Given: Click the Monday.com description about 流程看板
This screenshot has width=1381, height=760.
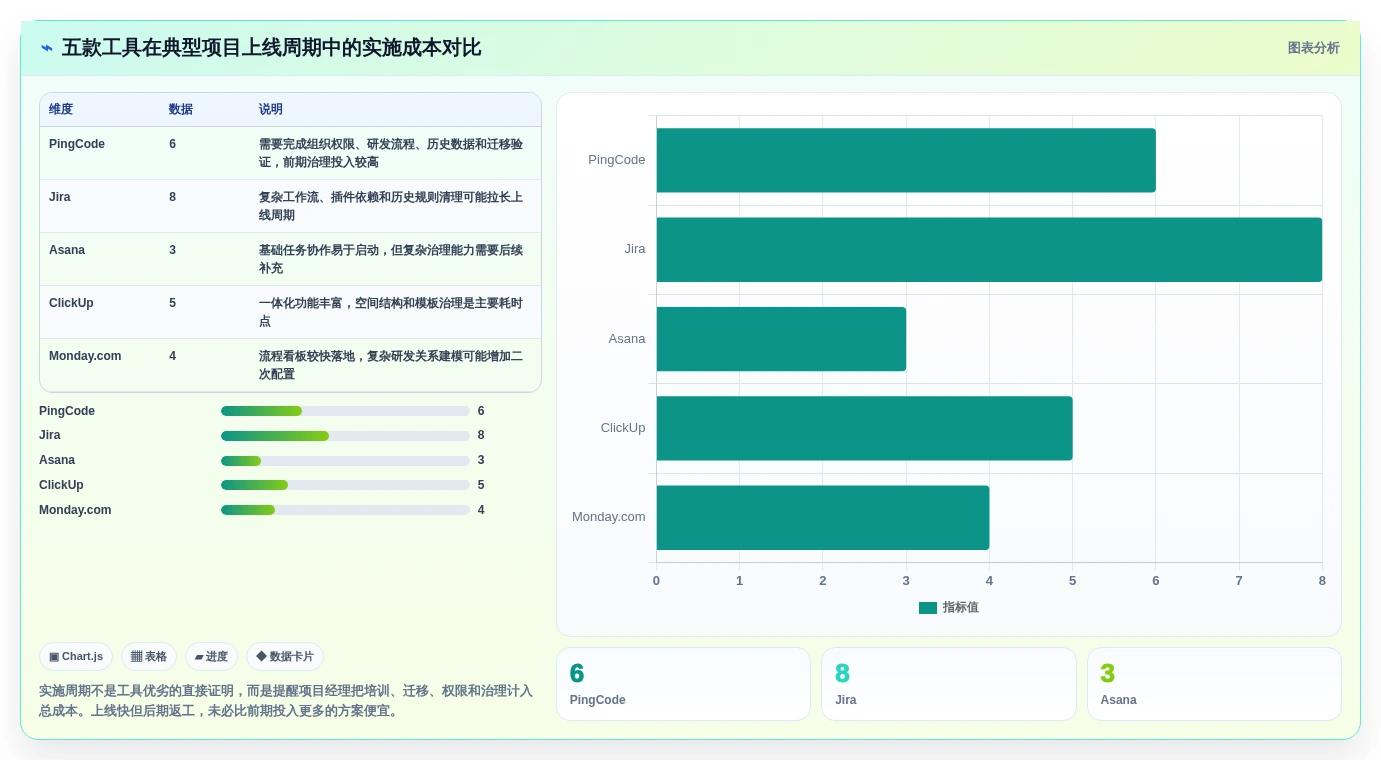Looking at the screenshot, I should click(391, 365).
